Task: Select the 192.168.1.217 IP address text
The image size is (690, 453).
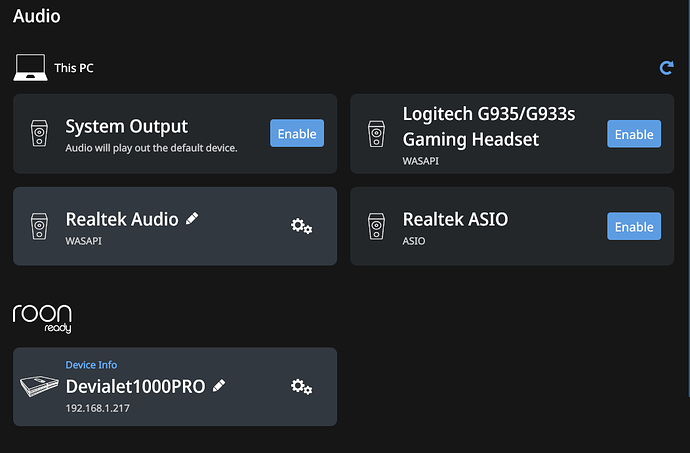Action: click(x=98, y=408)
